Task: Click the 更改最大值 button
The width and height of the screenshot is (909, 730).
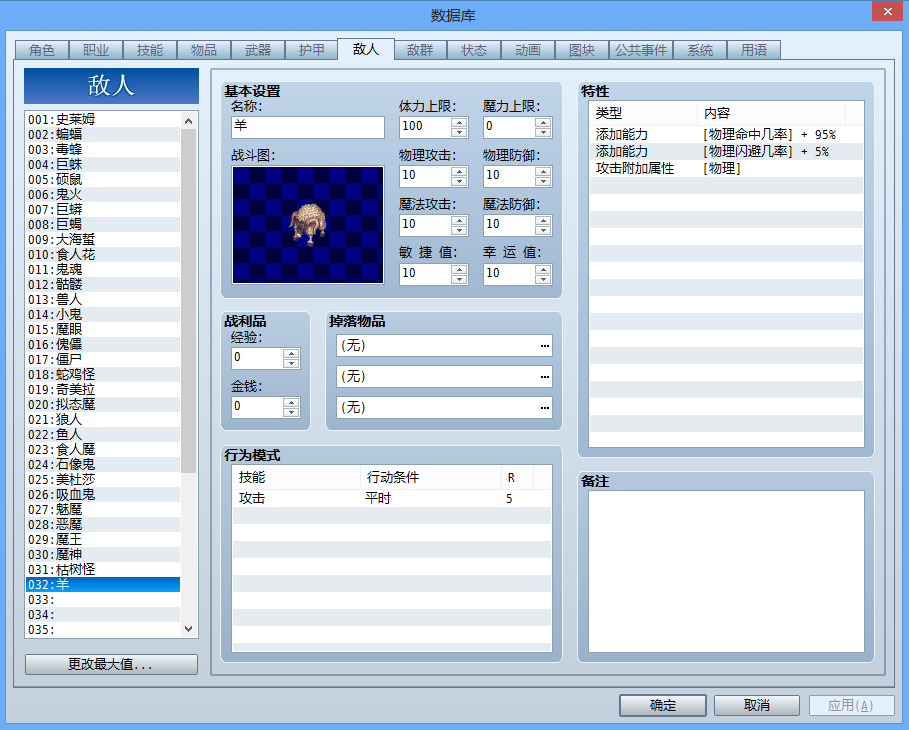Action: (111, 664)
